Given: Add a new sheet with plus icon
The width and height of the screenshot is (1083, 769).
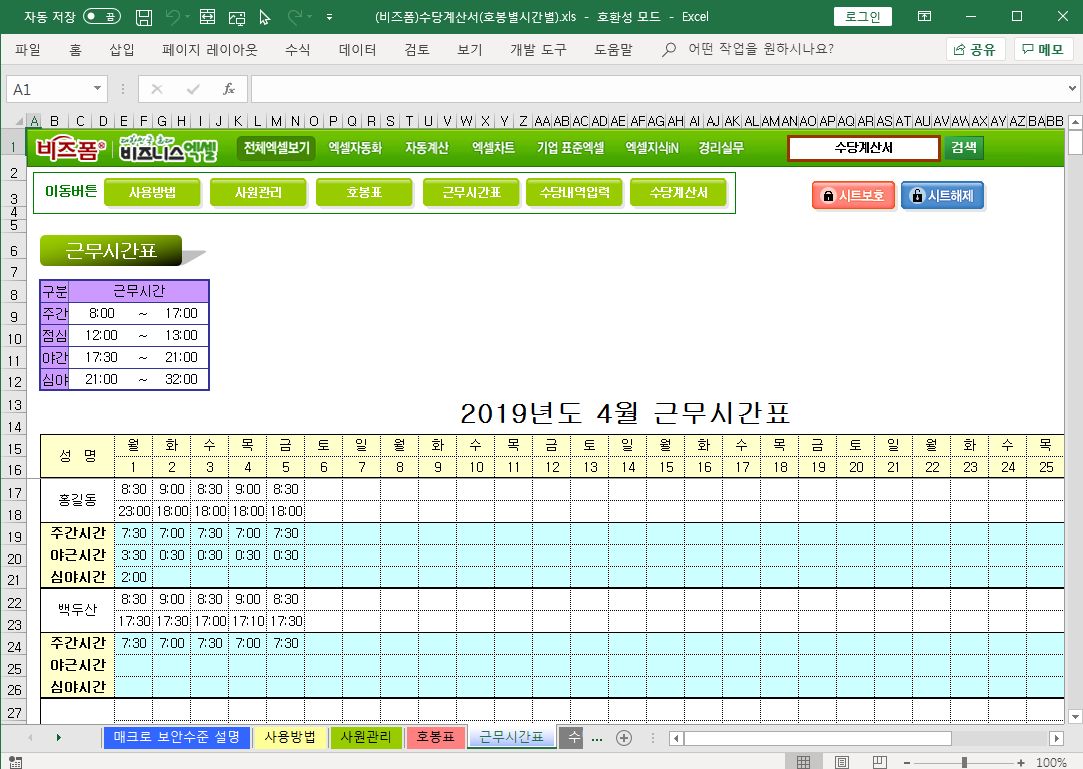Looking at the screenshot, I should pyautogui.click(x=624, y=738).
